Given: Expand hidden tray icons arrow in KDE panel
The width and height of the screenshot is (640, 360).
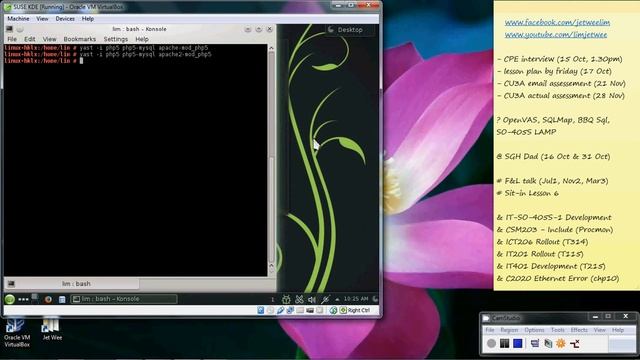Looking at the screenshot, I should click(337, 299).
